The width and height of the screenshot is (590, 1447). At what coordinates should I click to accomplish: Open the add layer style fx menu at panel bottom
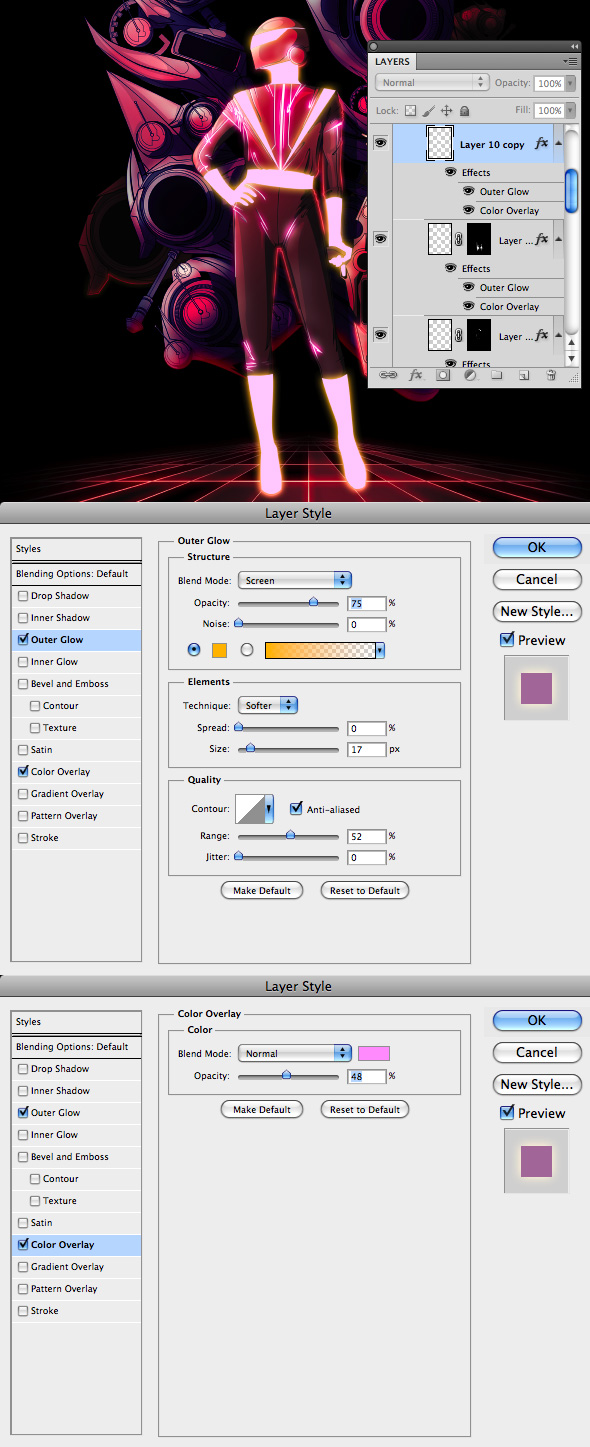click(x=415, y=376)
